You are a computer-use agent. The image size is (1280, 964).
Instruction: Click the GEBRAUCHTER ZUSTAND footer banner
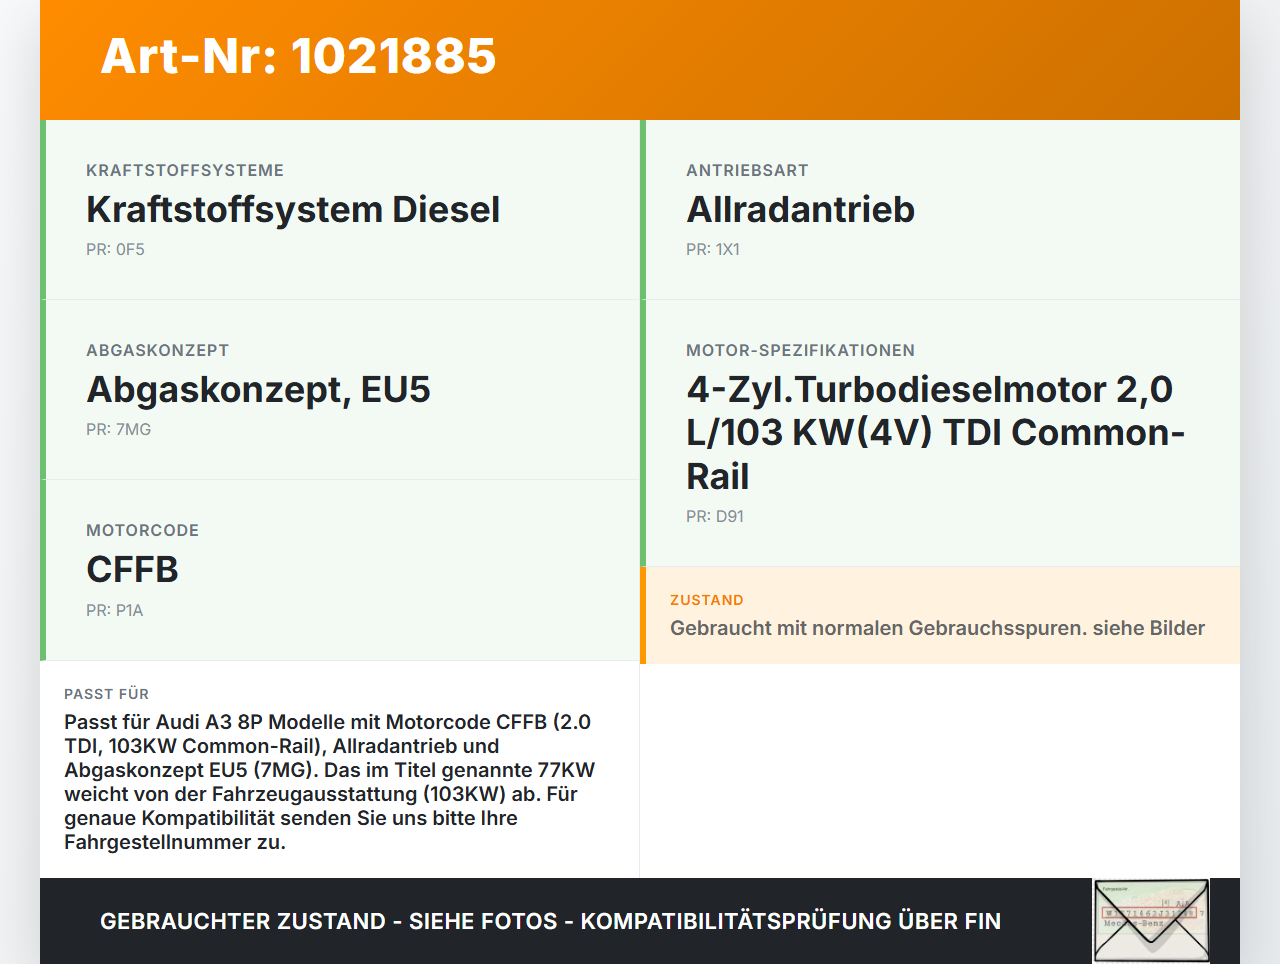550,920
